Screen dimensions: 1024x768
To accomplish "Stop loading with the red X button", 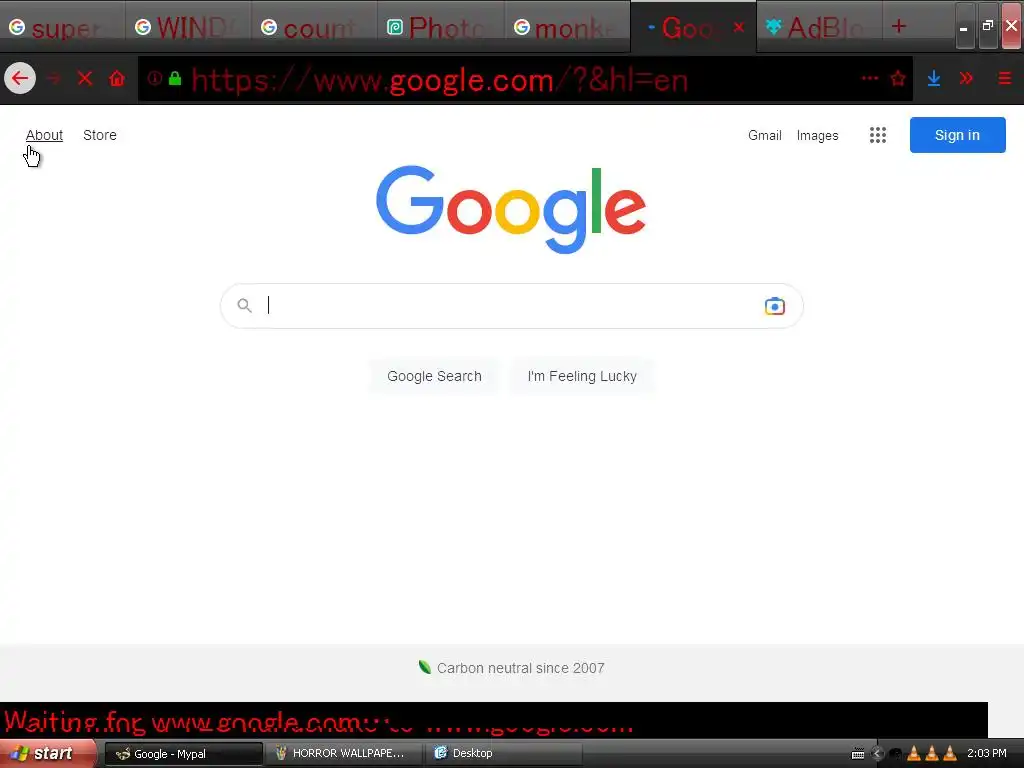I will click(85, 79).
